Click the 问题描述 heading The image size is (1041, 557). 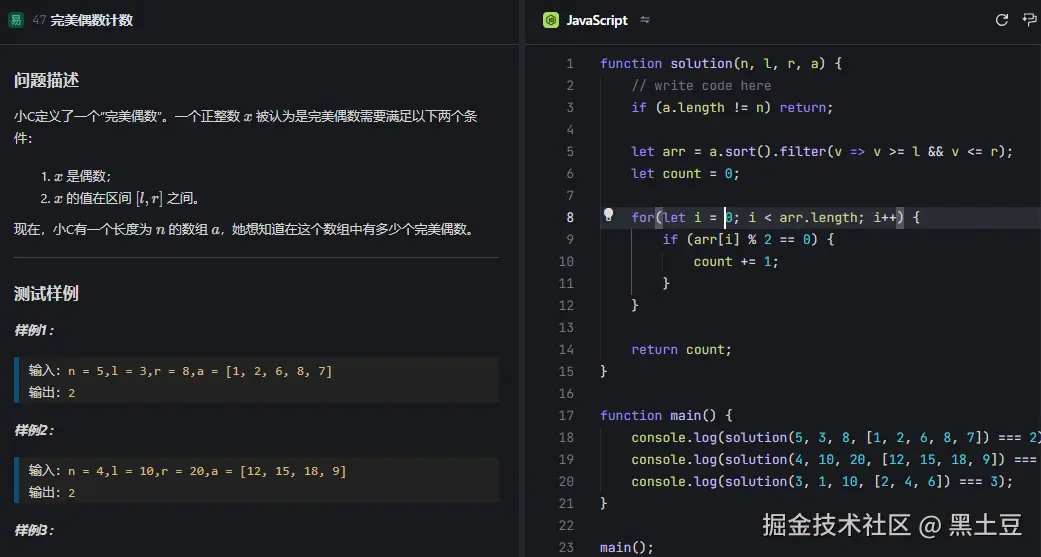pyautogui.click(x=46, y=80)
